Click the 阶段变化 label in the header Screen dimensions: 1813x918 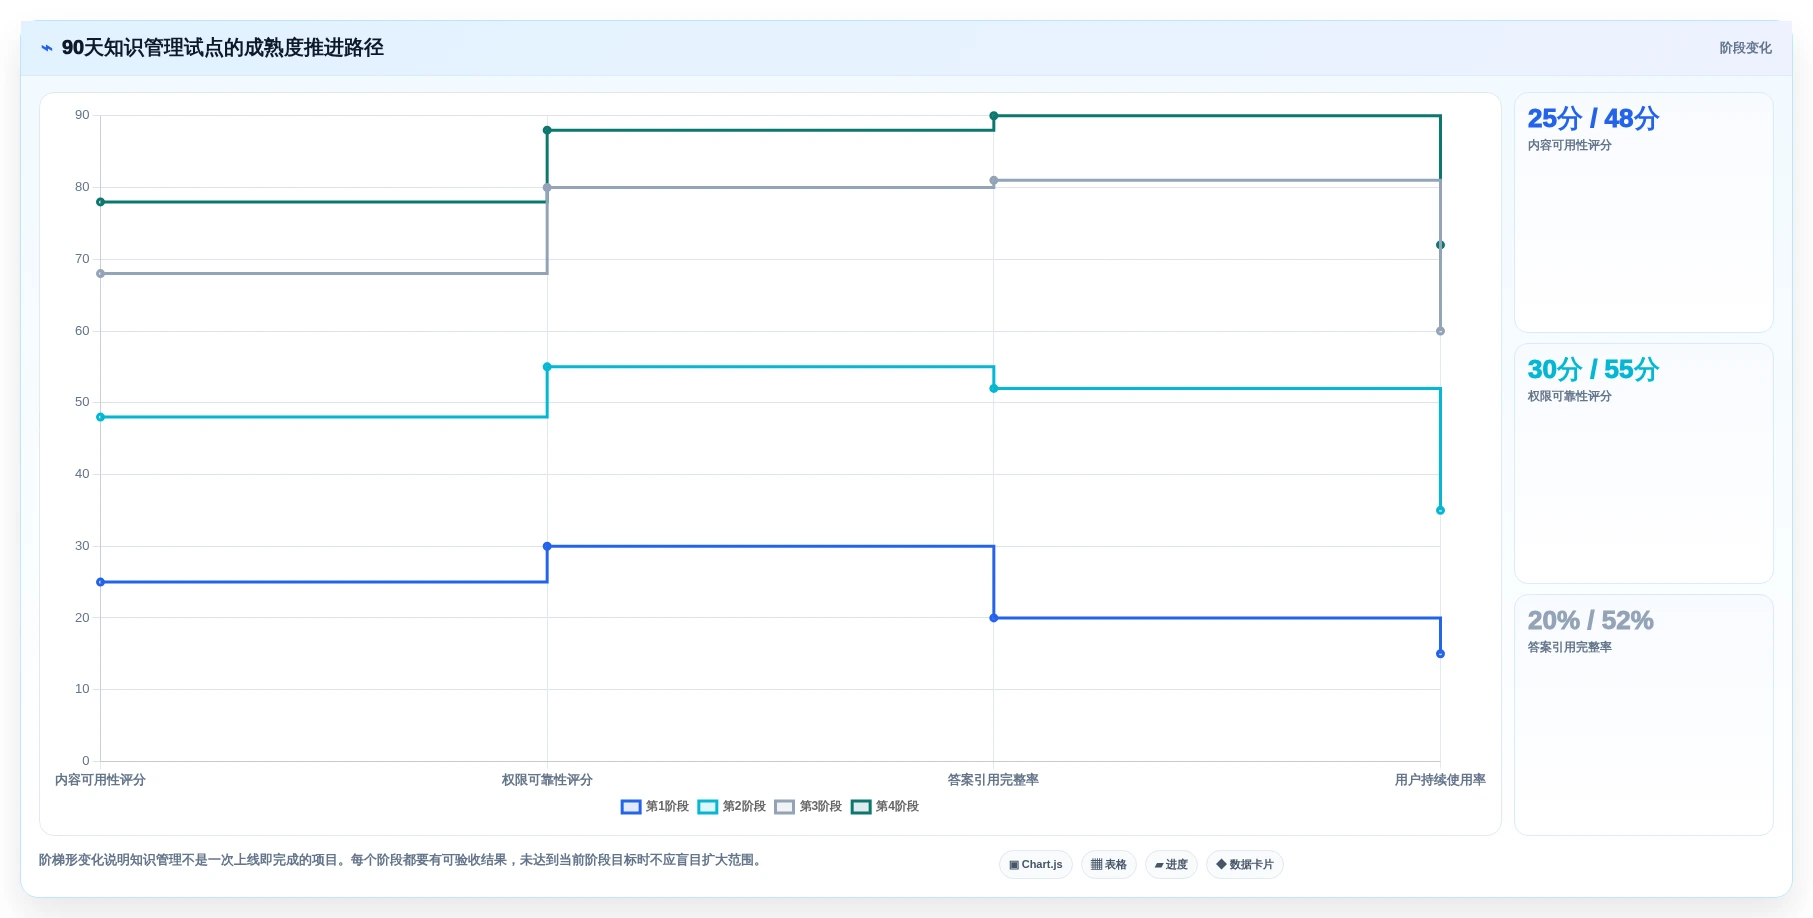tap(1745, 48)
